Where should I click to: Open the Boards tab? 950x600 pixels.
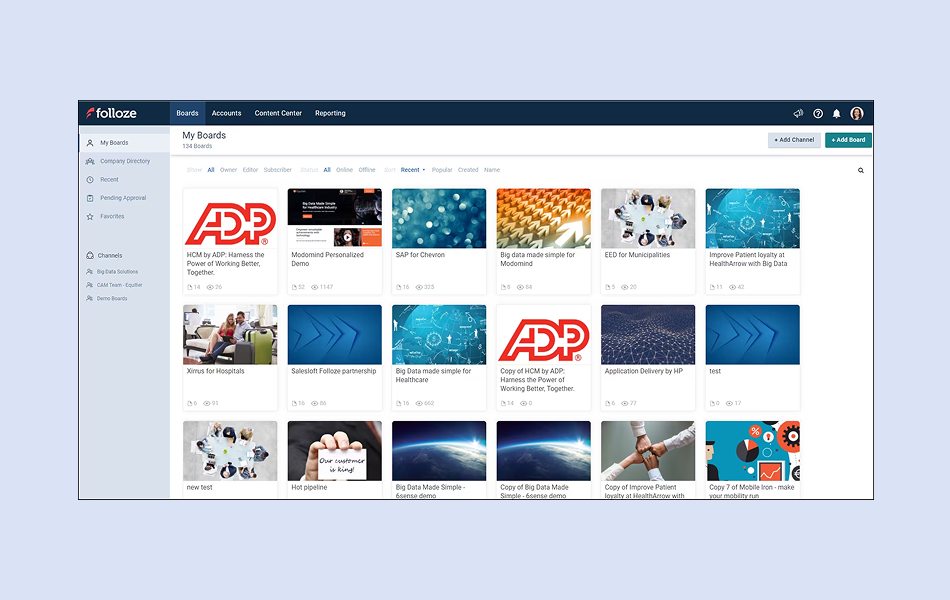click(187, 113)
